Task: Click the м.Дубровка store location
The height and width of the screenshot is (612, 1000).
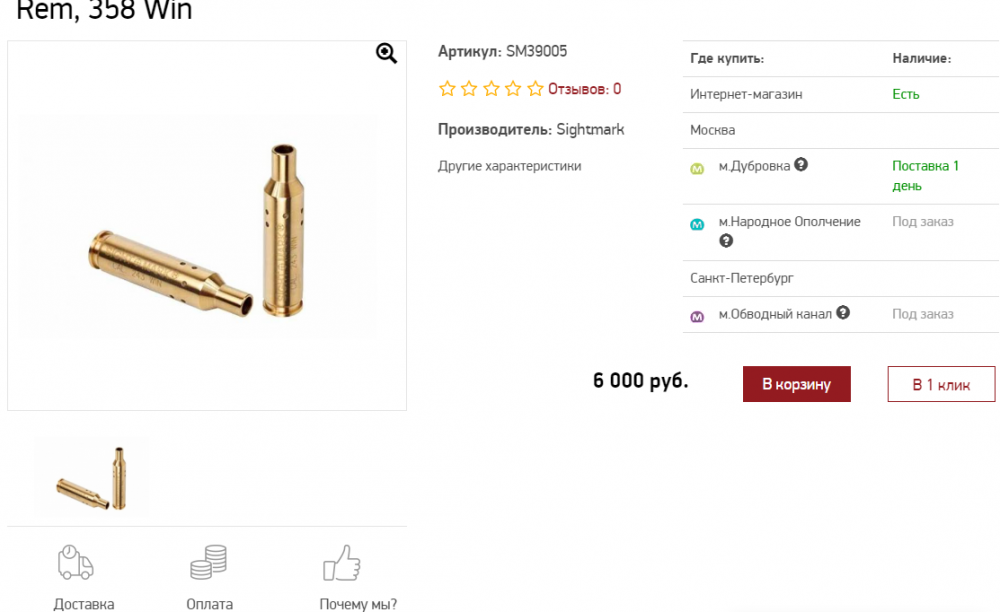Action: tap(754, 166)
